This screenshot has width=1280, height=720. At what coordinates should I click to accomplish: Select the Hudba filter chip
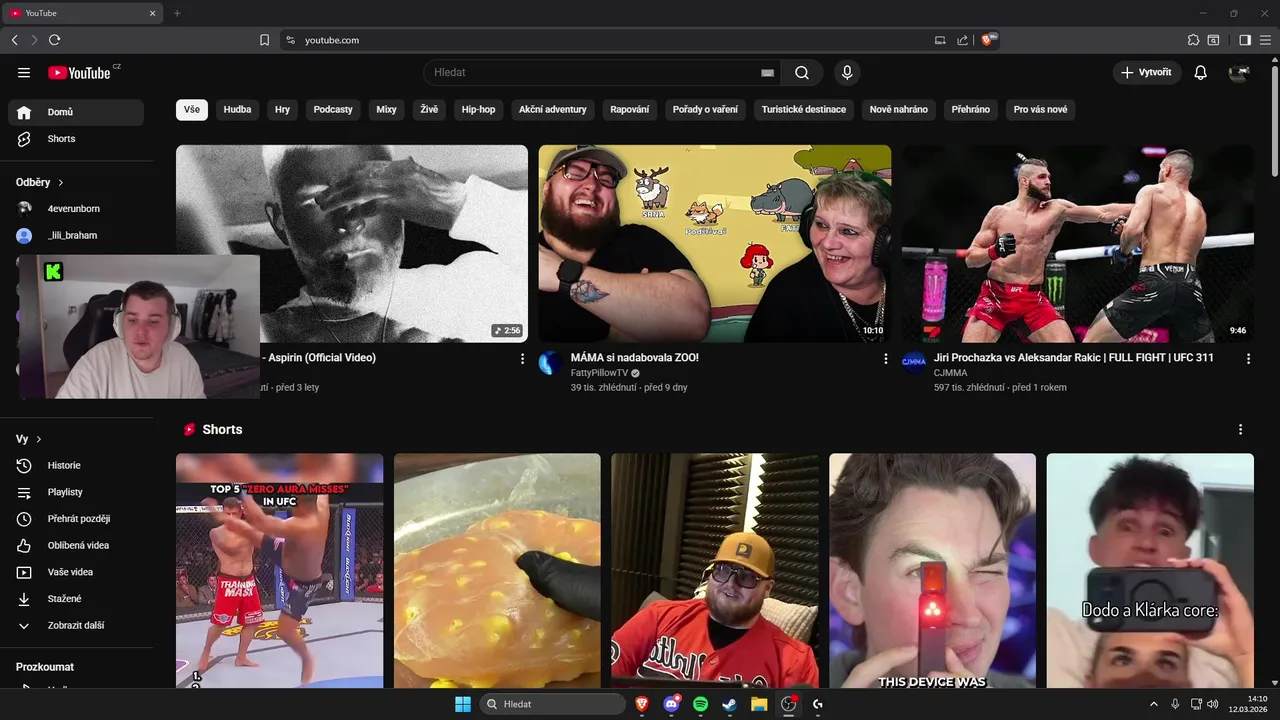pos(237,109)
